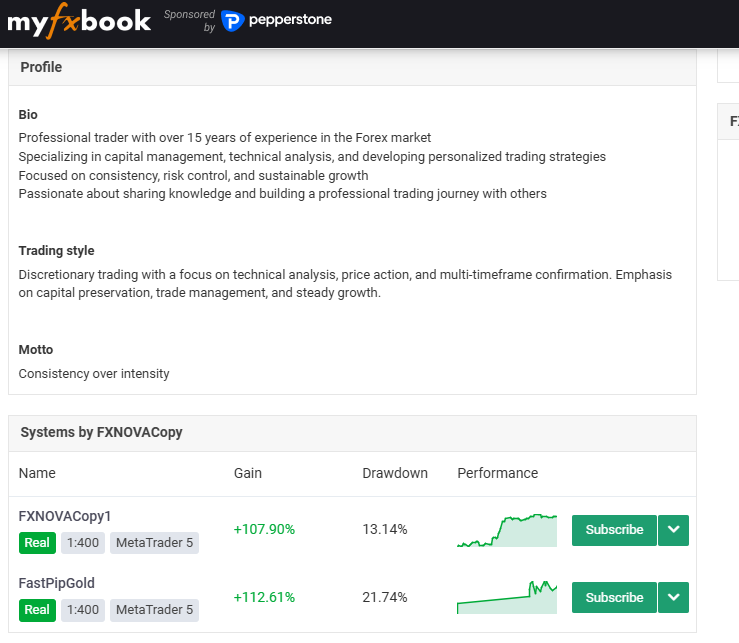This screenshot has width=739, height=643.
Task: Click the MetaTrader 5 tag for FastPipGold
Action: pyautogui.click(x=154, y=609)
